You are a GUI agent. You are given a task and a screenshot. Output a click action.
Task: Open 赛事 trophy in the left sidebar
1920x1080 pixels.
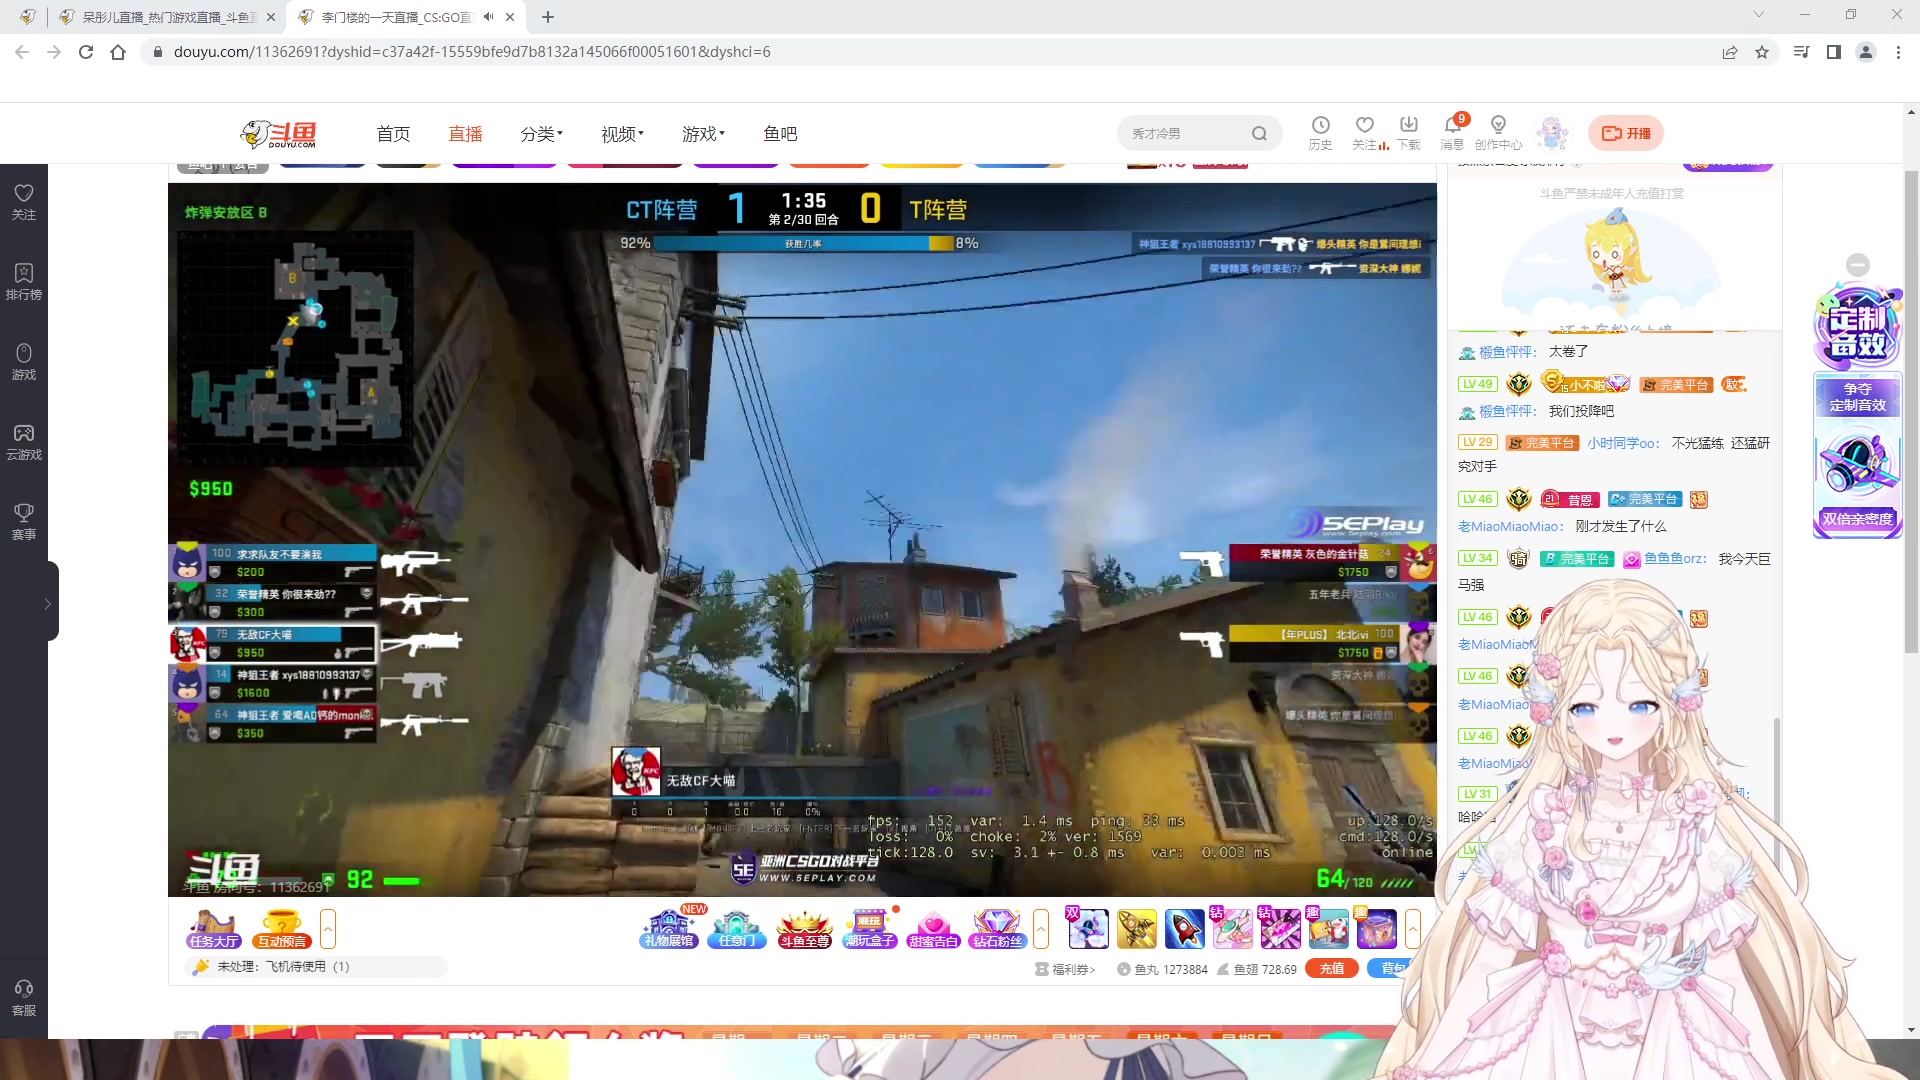point(24,521)
